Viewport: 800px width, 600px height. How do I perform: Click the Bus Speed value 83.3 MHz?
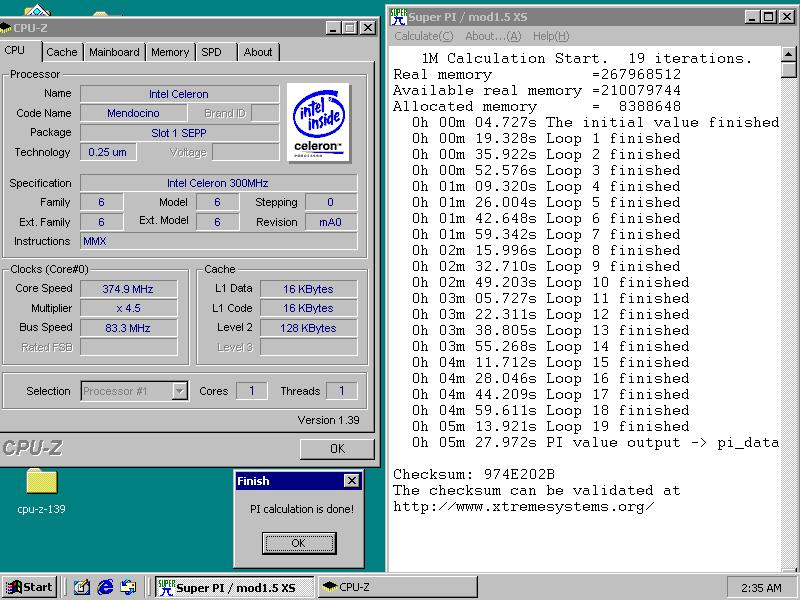pos(128,328)
